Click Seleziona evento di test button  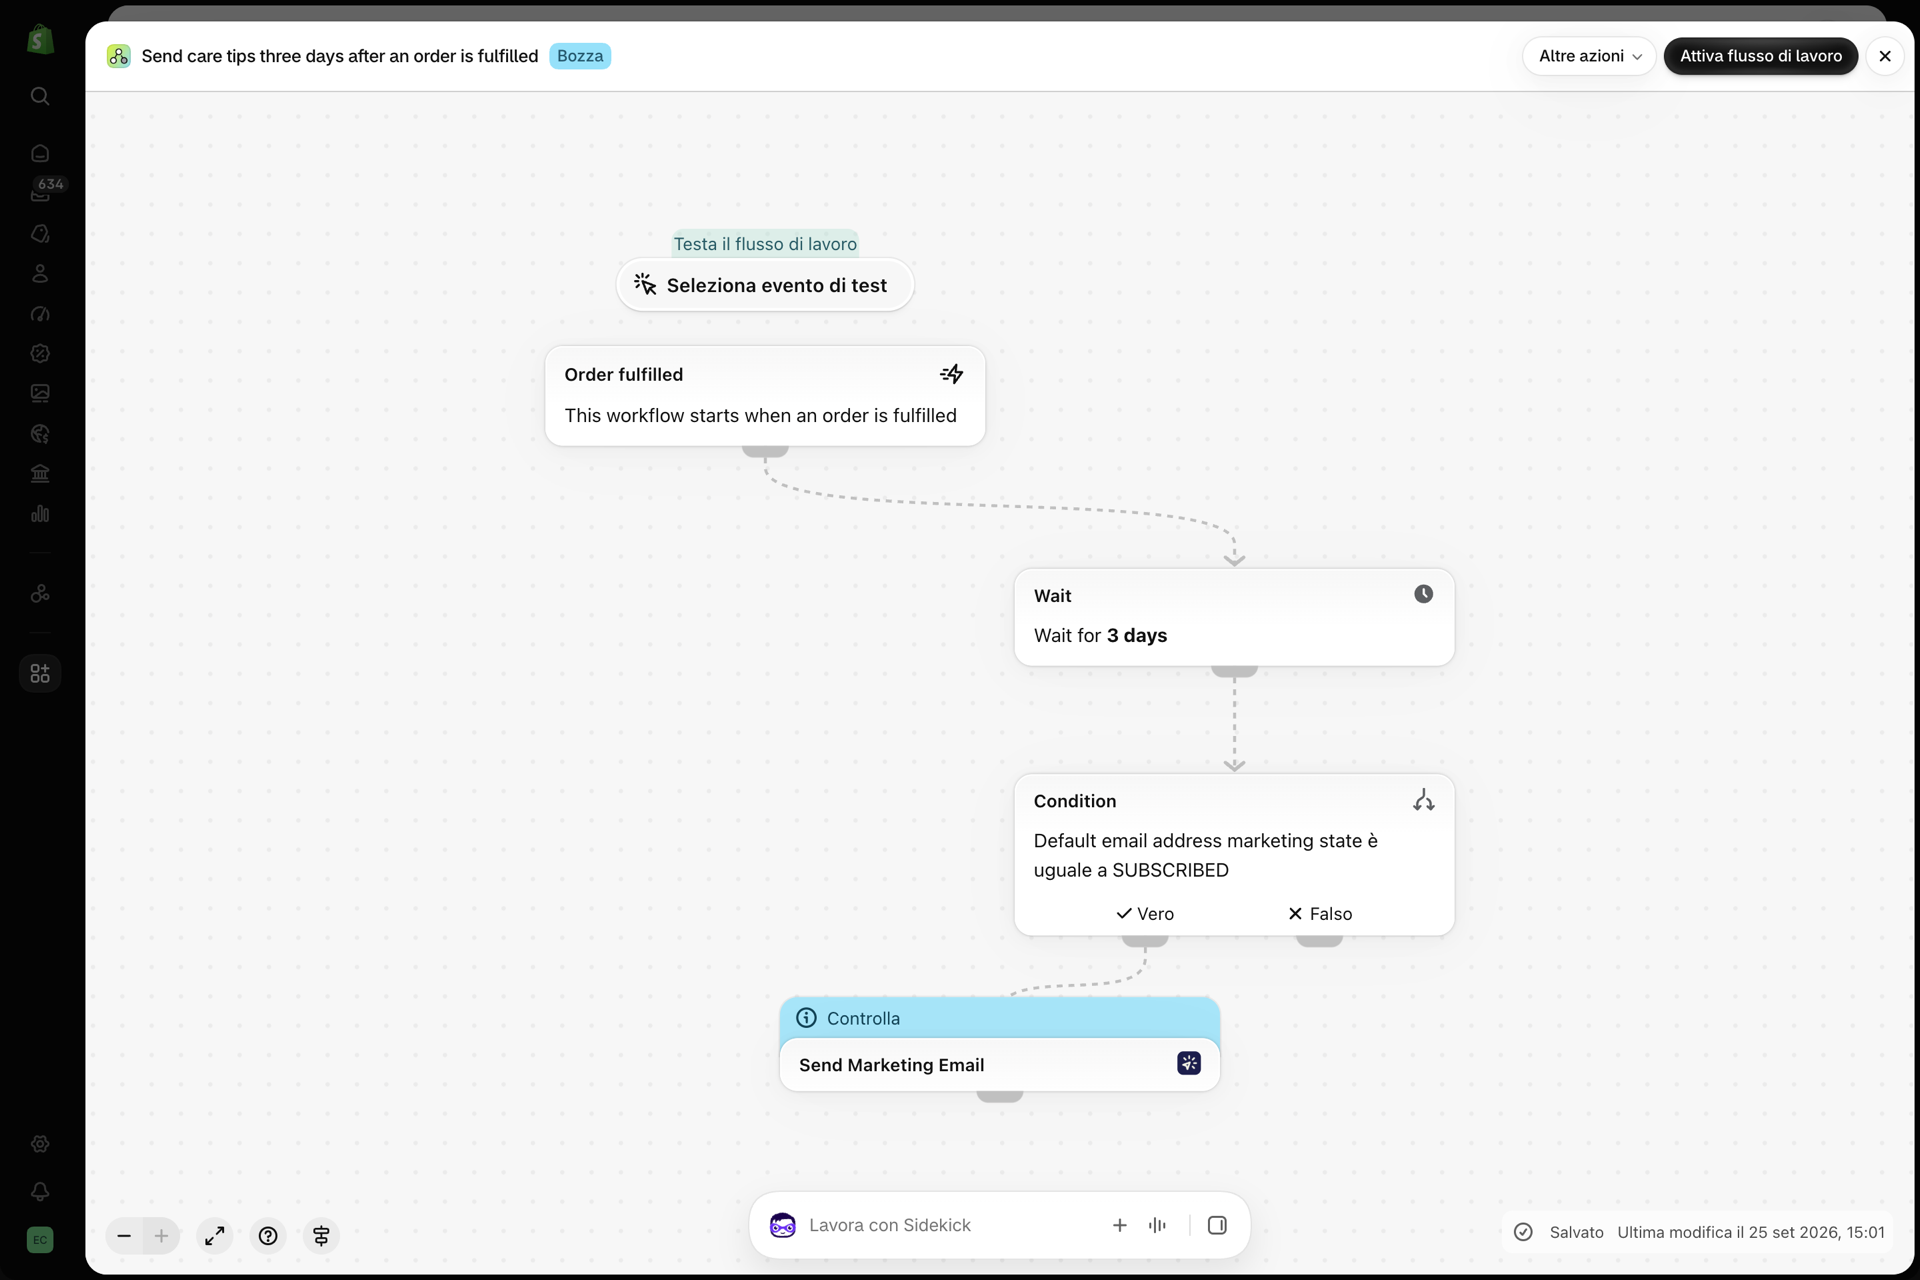(x=765, y=285)
